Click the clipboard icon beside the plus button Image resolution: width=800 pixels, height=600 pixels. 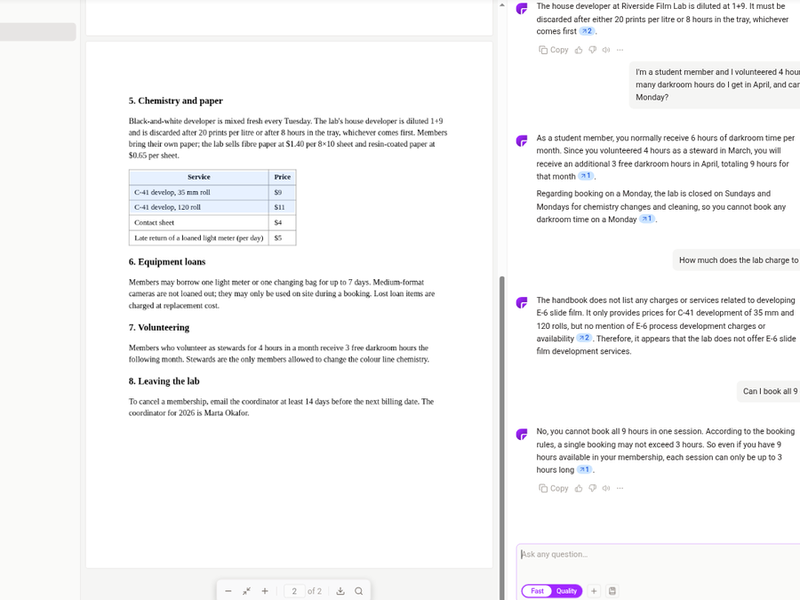tap(612, 591)
